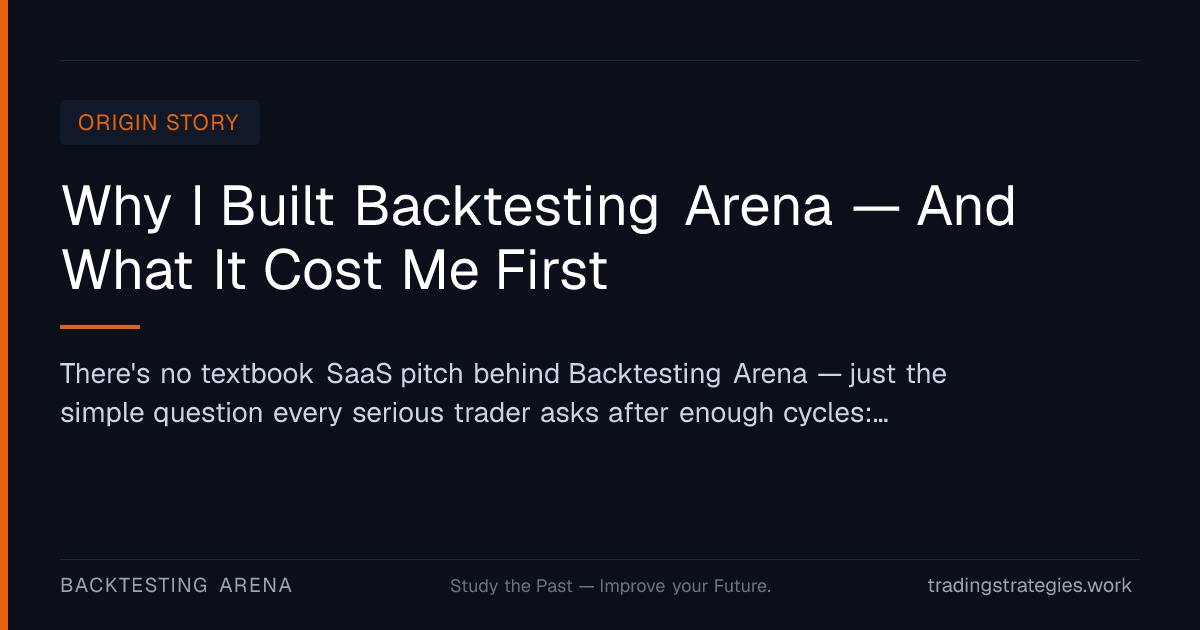Viewport: 1200px width, 630px height.
Task: Click the word 'Backtesting' in the excerpt
Action: coord(645,375)
